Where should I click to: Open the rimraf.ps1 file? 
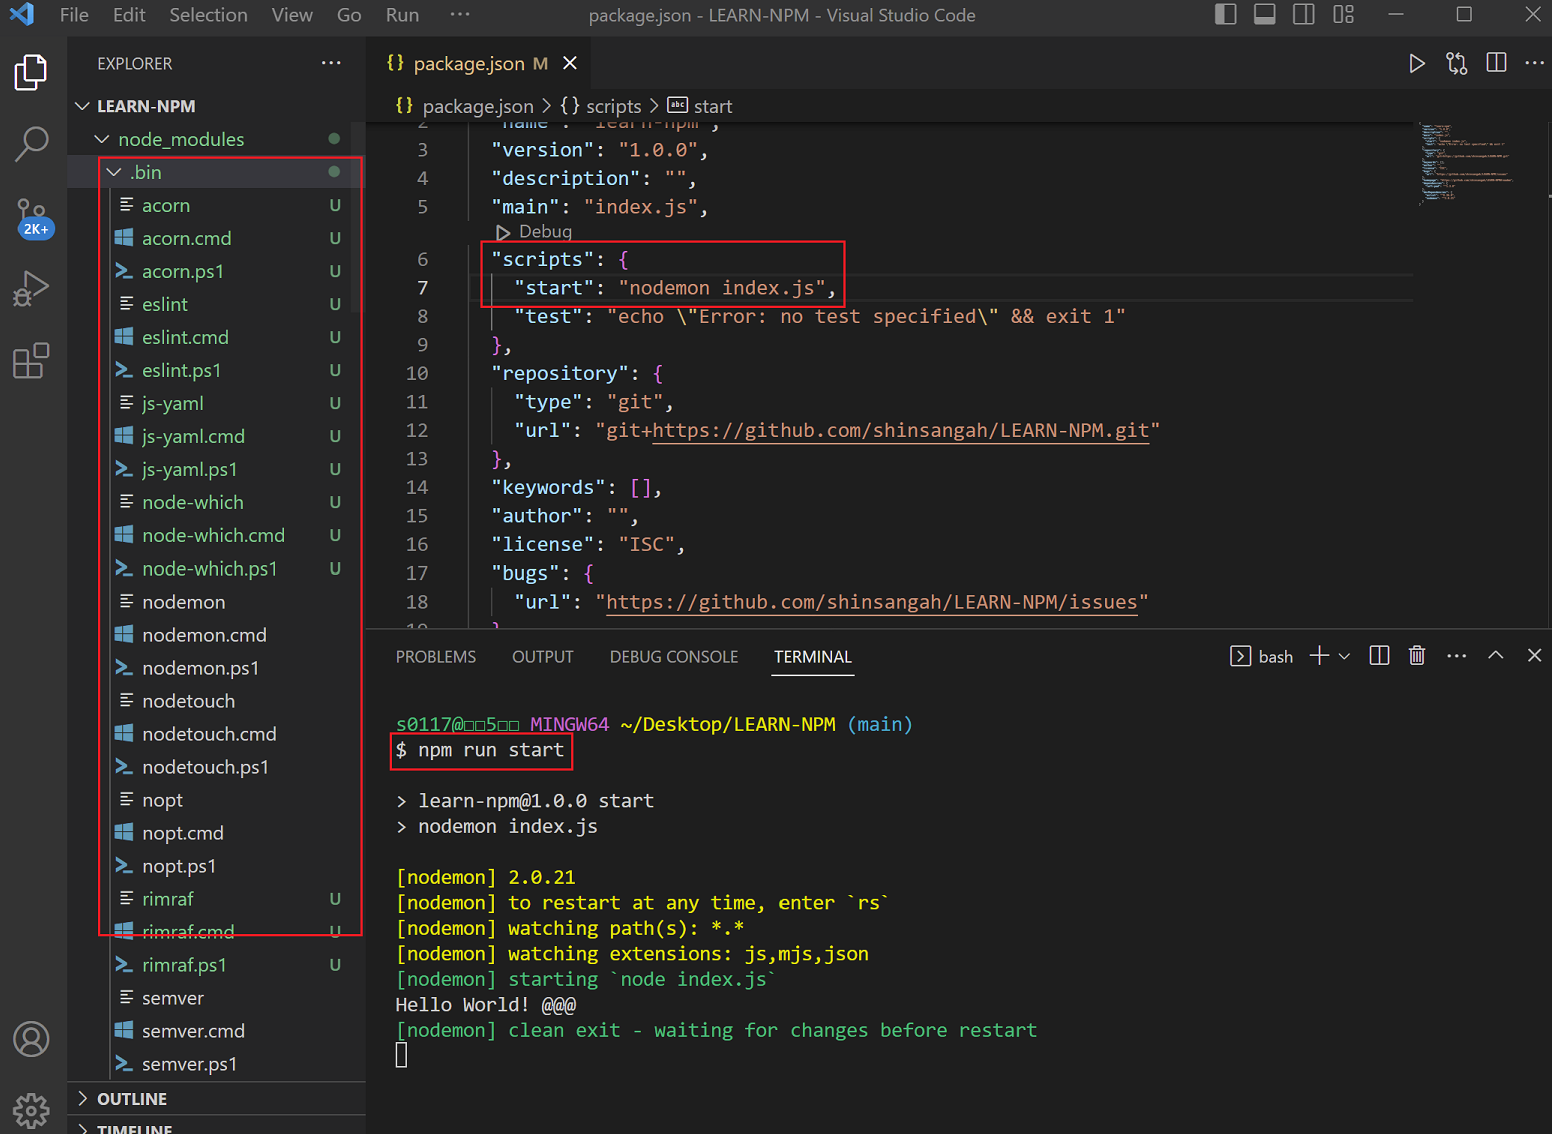tap(215, 965)
